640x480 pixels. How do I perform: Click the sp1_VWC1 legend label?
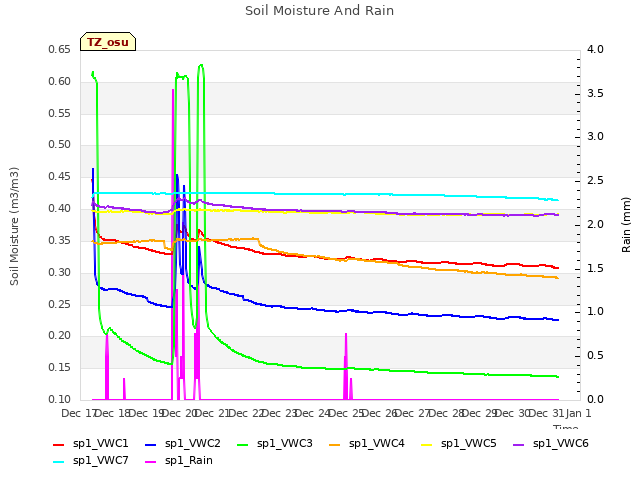pyautogui.click(x=101, y=443)
